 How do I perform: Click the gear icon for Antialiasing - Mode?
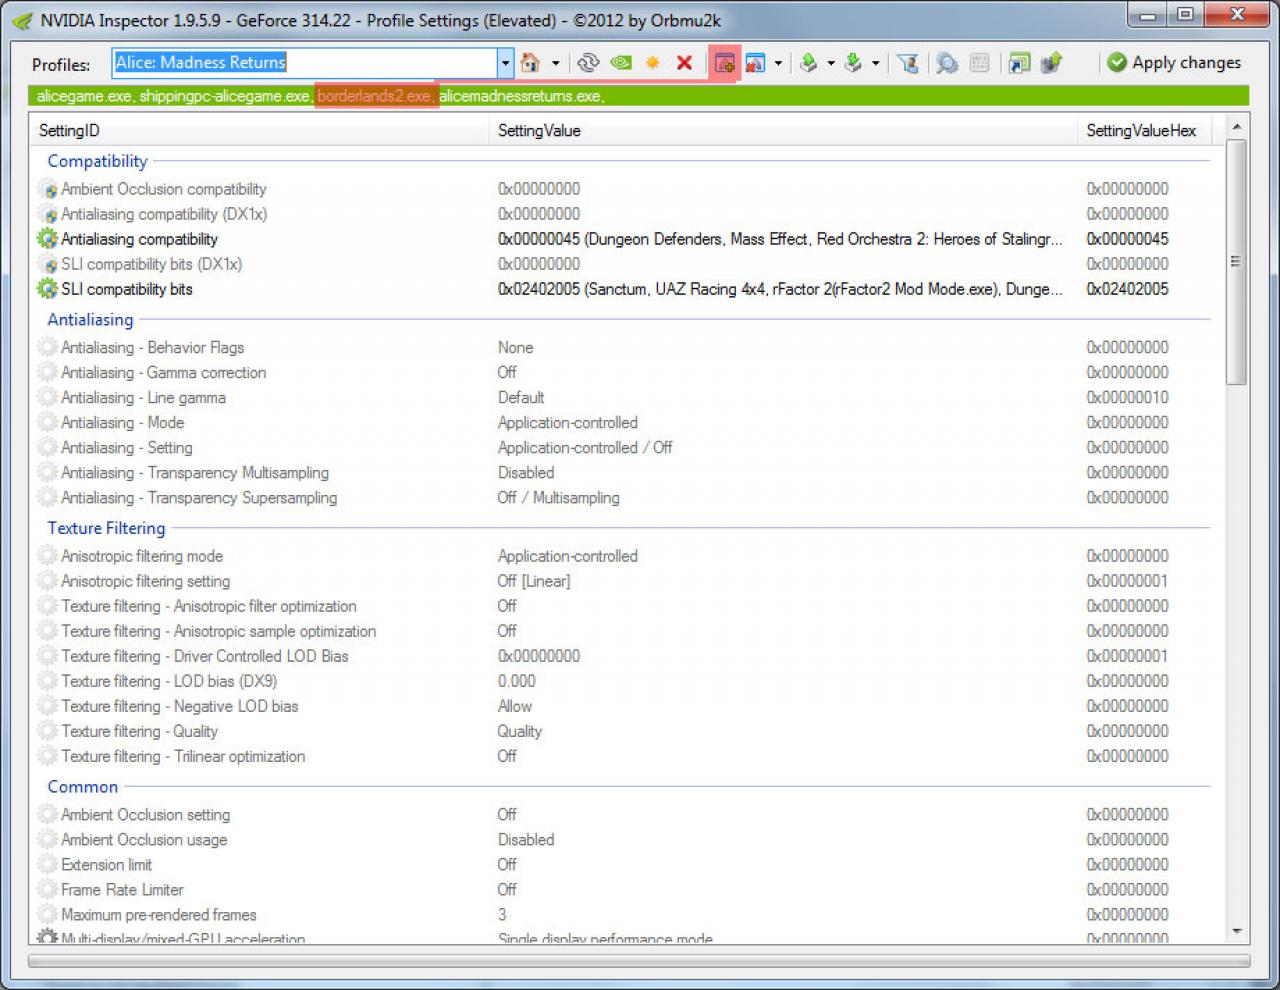pos(47,423)
